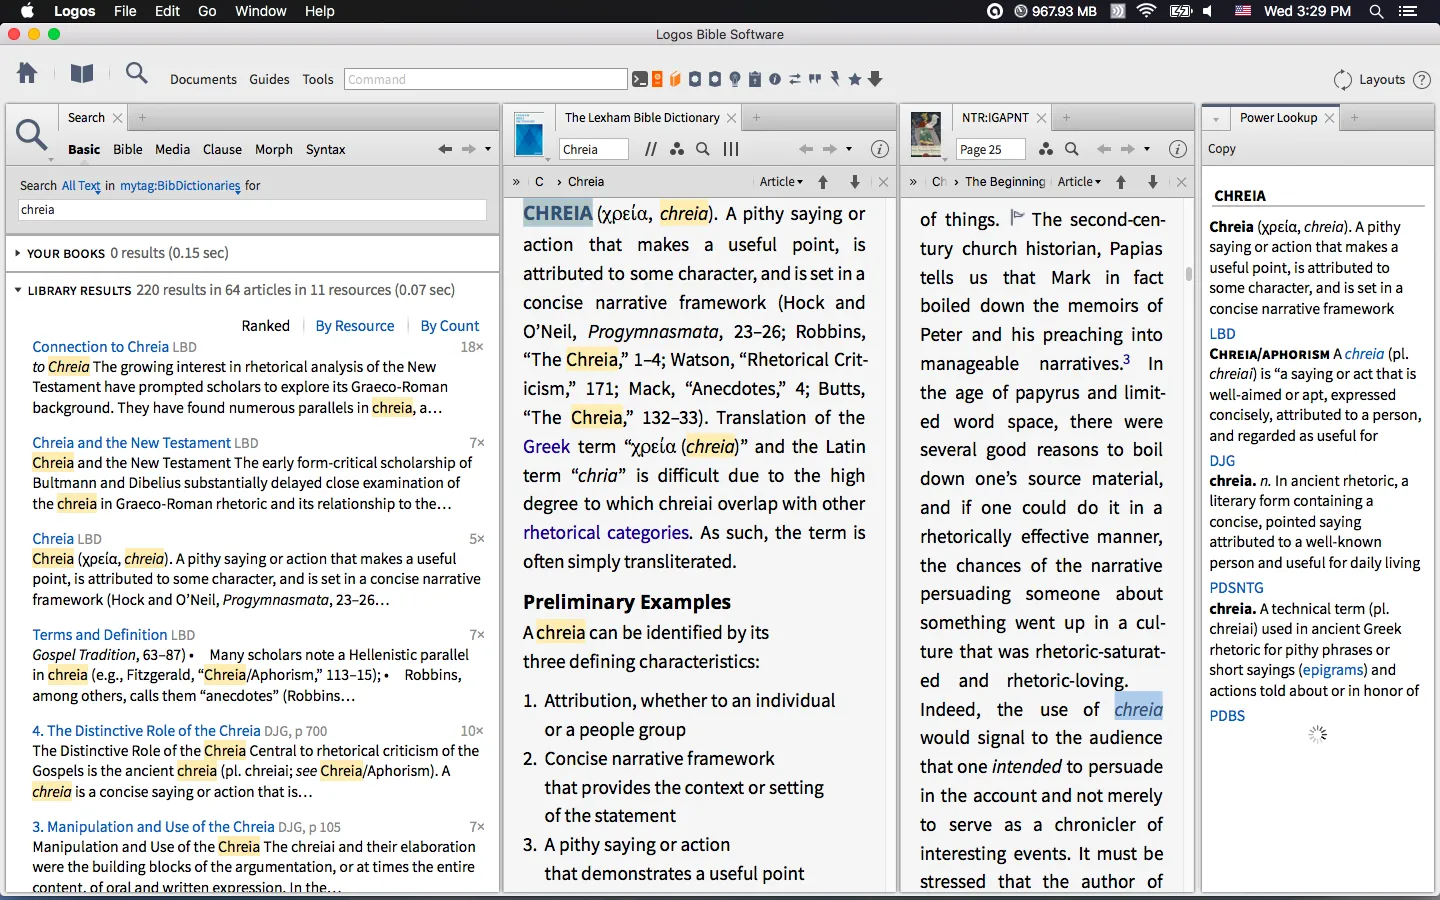Click the Command input box
The height and width of the screenshot is (900, 1440).
coord(486,79)
